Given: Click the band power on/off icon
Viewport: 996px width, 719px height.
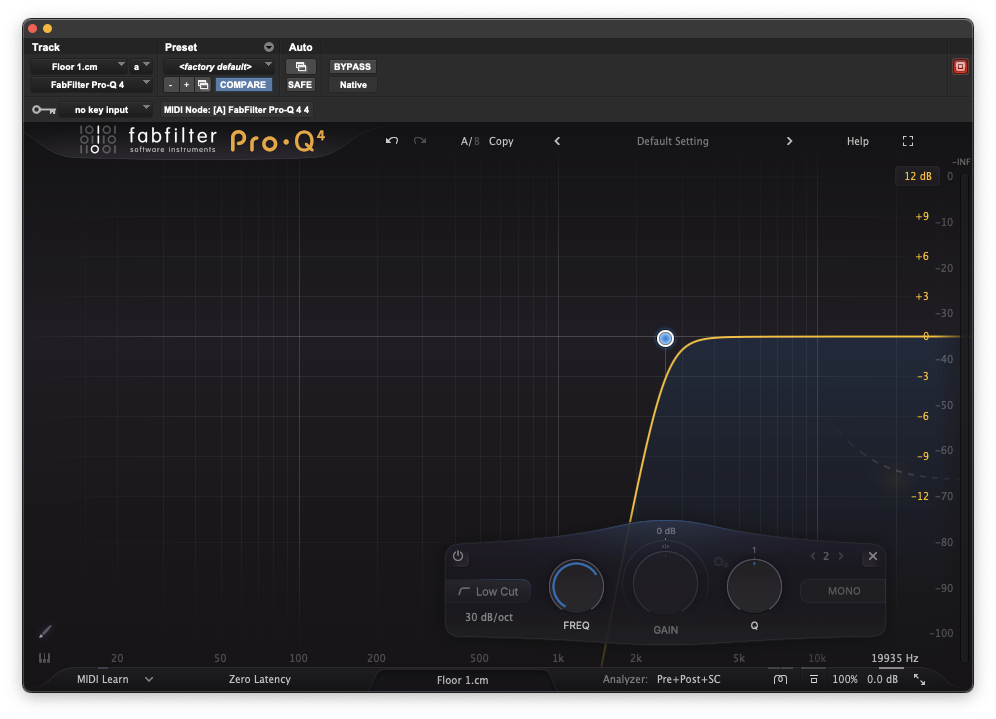Looking at the screenshot, I should [x=458, y=556].
